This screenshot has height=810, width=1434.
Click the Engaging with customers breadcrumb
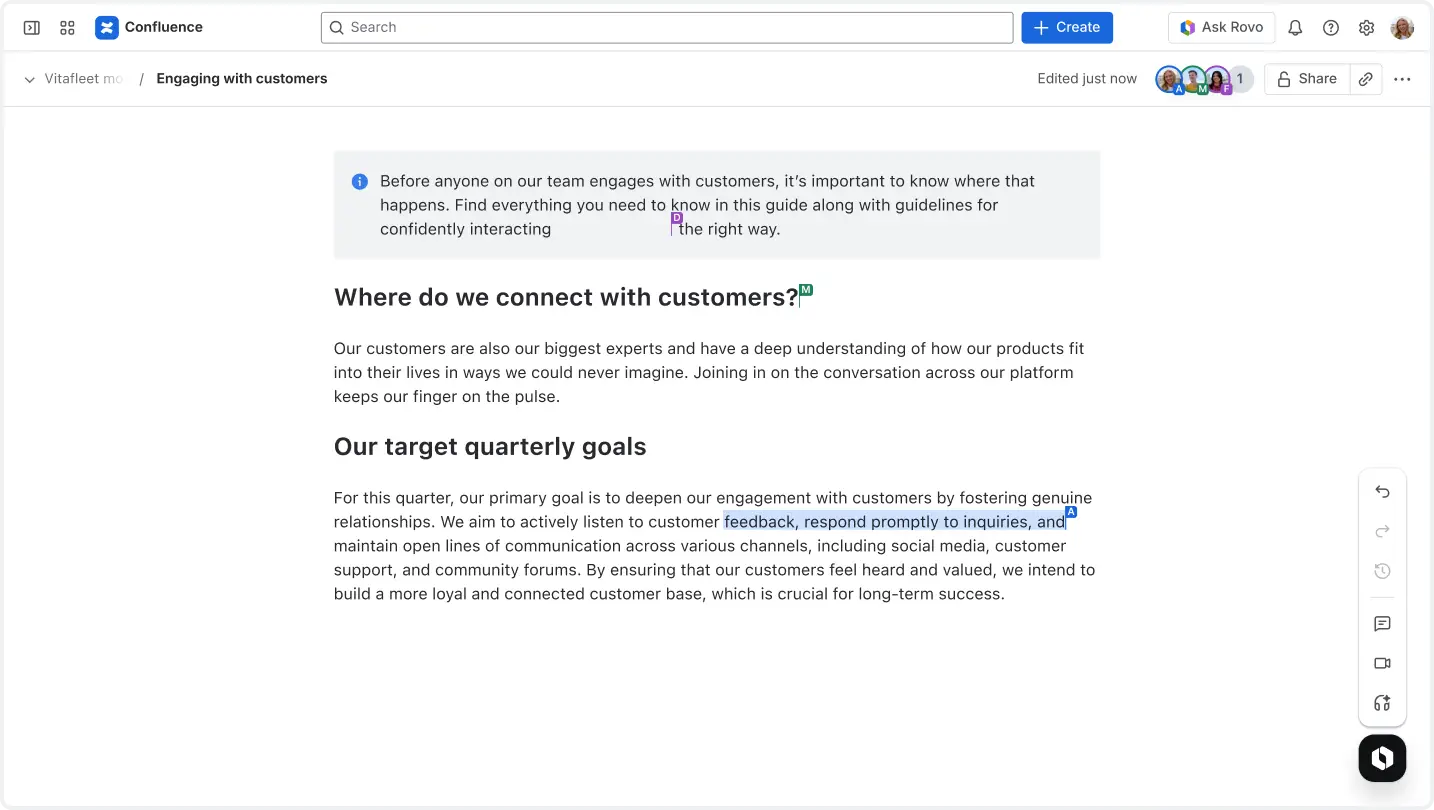pos(242,79)
